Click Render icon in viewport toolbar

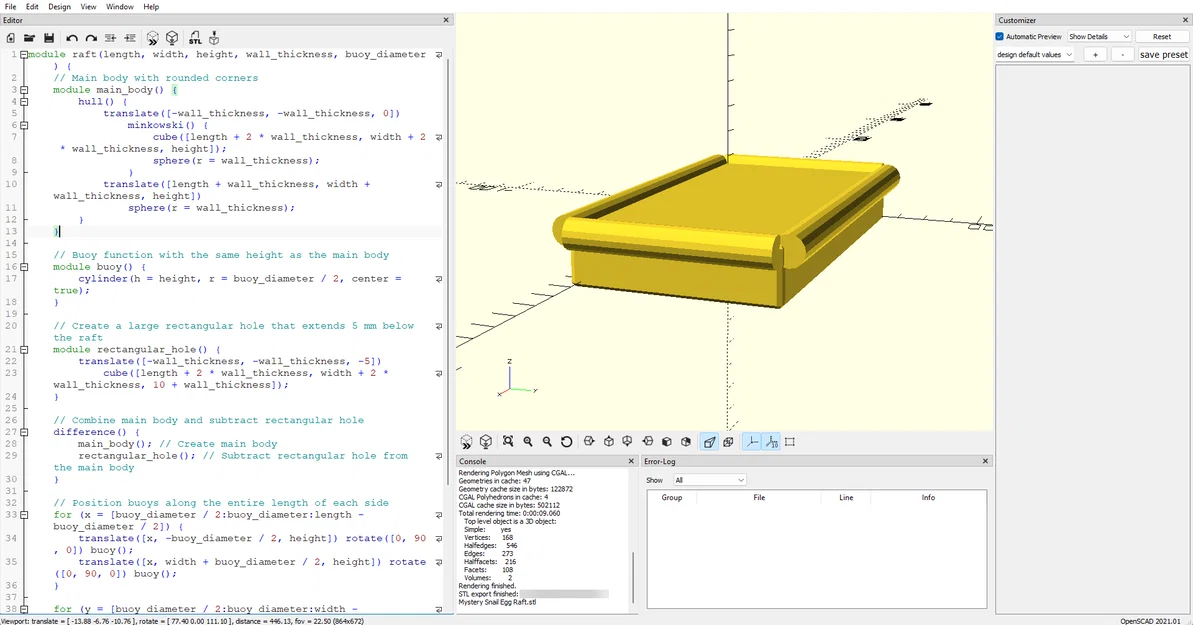point(485,442)
